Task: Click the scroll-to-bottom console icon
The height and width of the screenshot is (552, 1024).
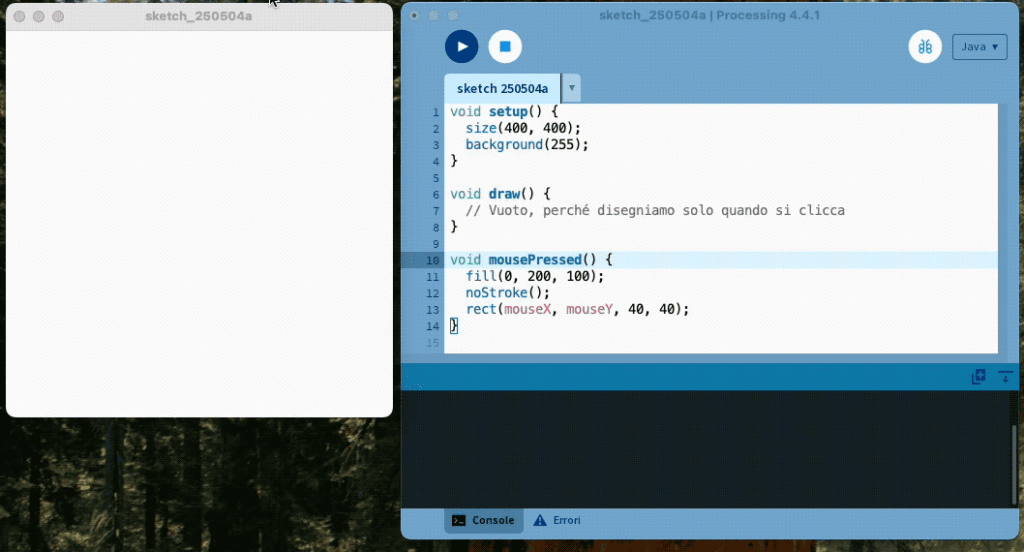Action: click(1005, 377)
